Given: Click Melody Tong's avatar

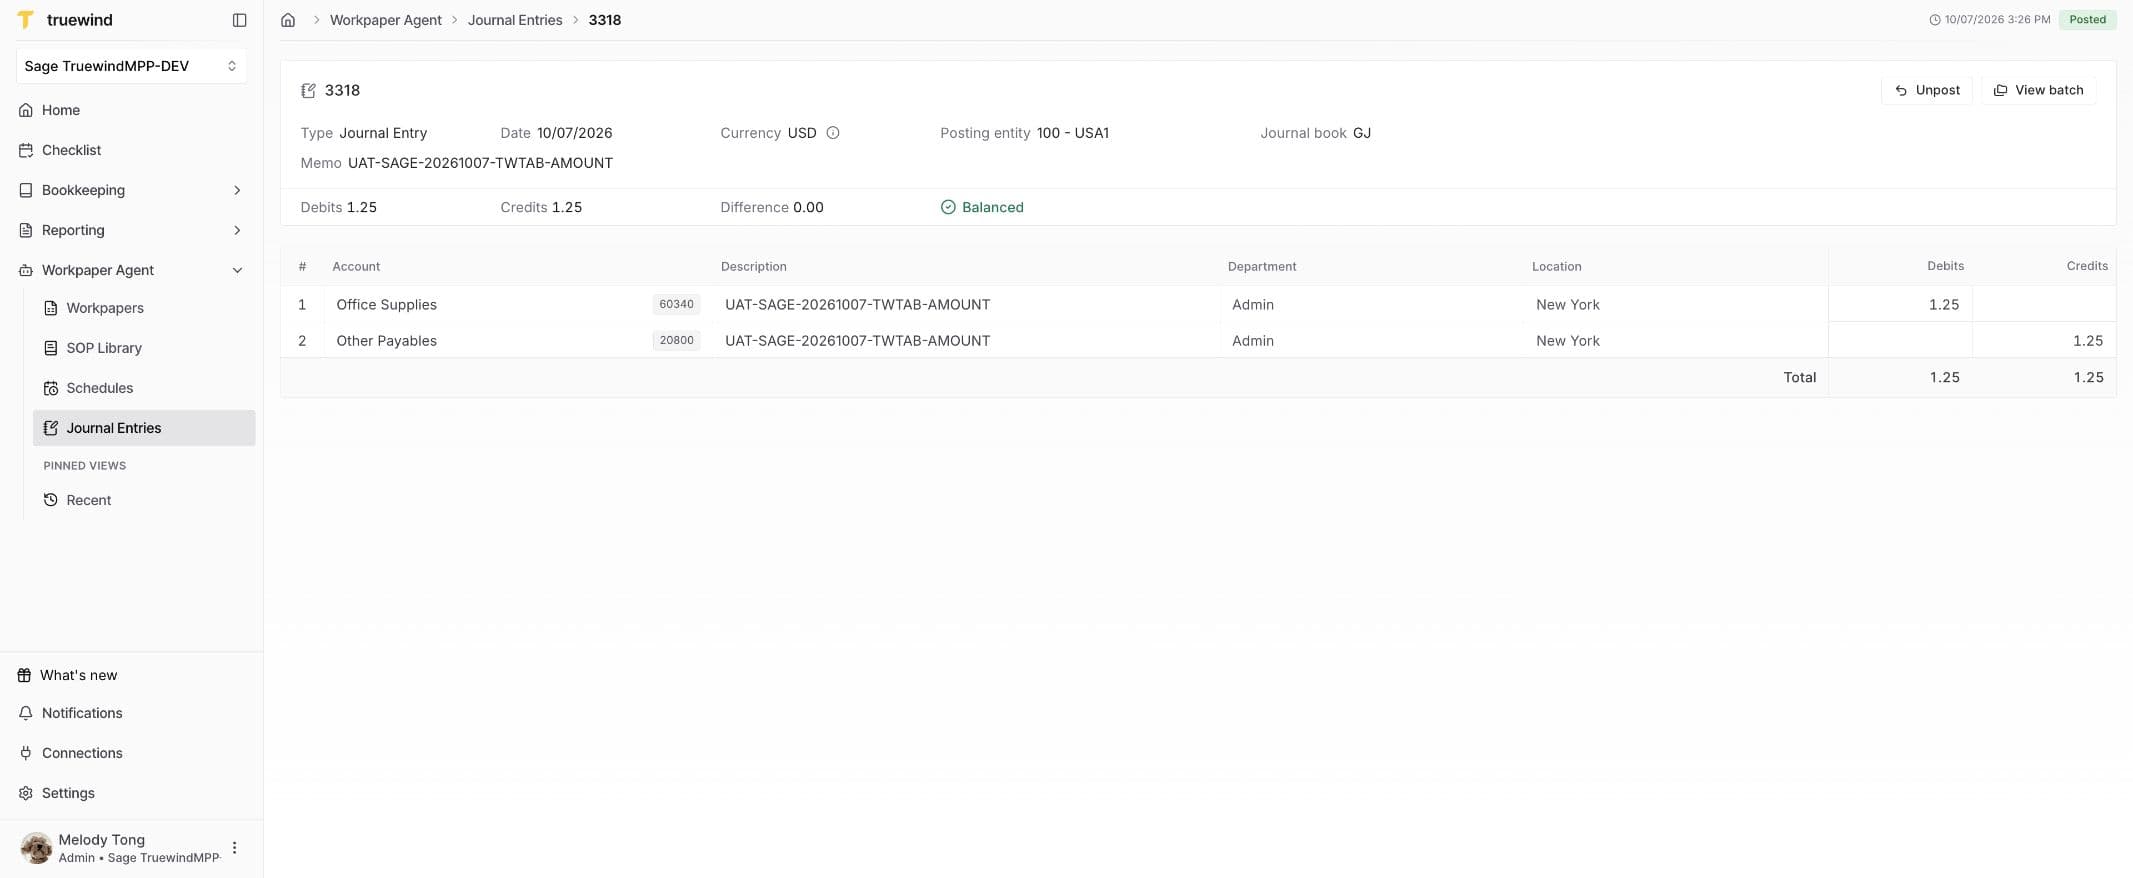Looking at the screenshot, I should click(37, 848).
